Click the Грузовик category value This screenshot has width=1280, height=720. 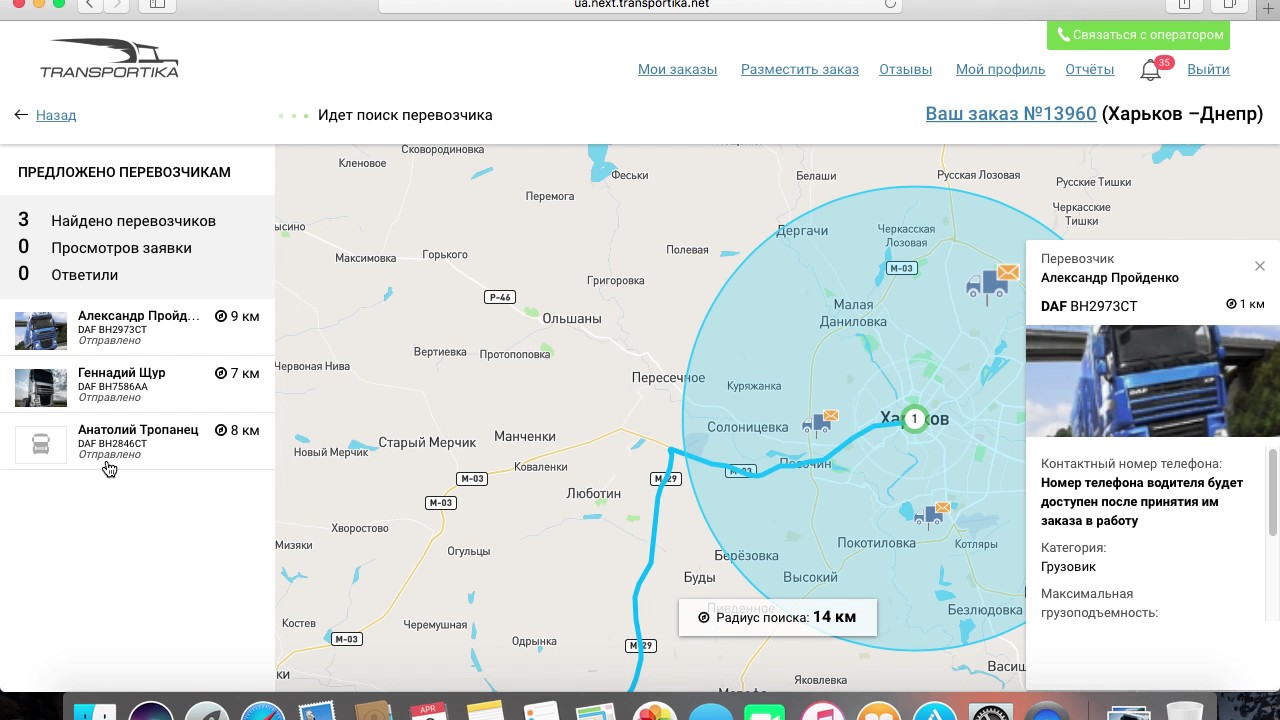(1069, 567)
